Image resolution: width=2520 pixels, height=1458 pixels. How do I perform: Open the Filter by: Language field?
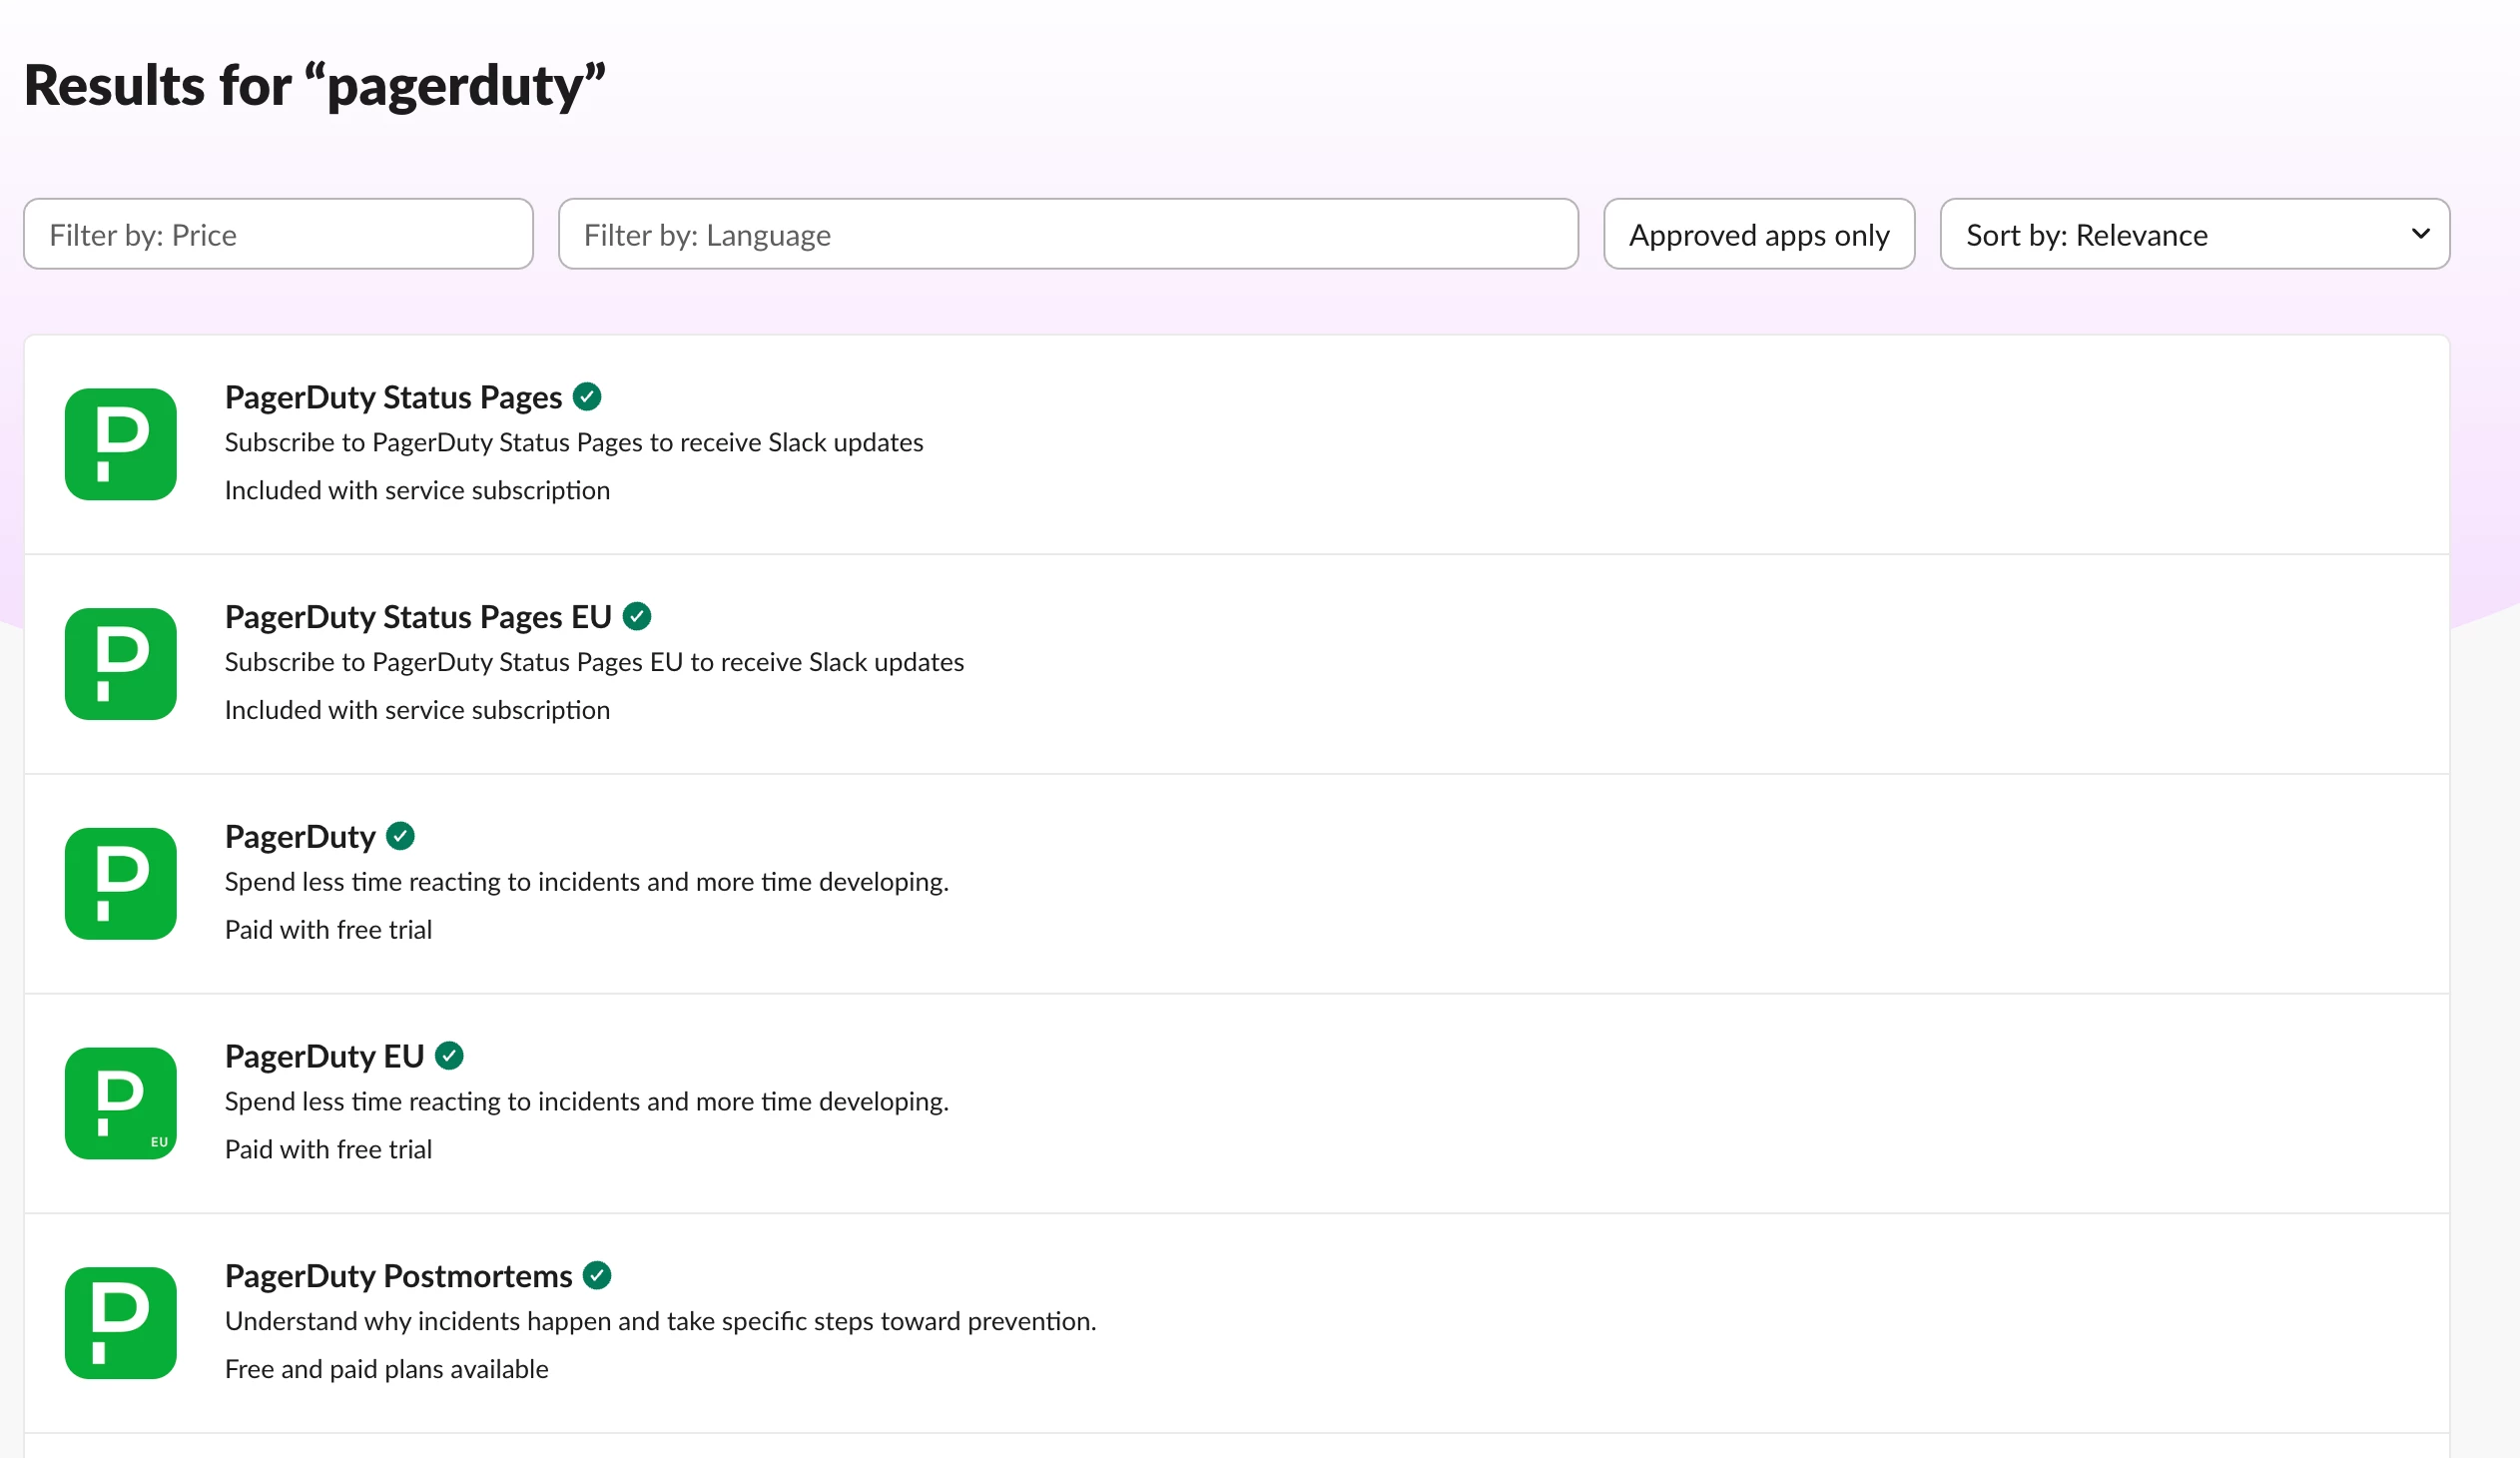1068,234
